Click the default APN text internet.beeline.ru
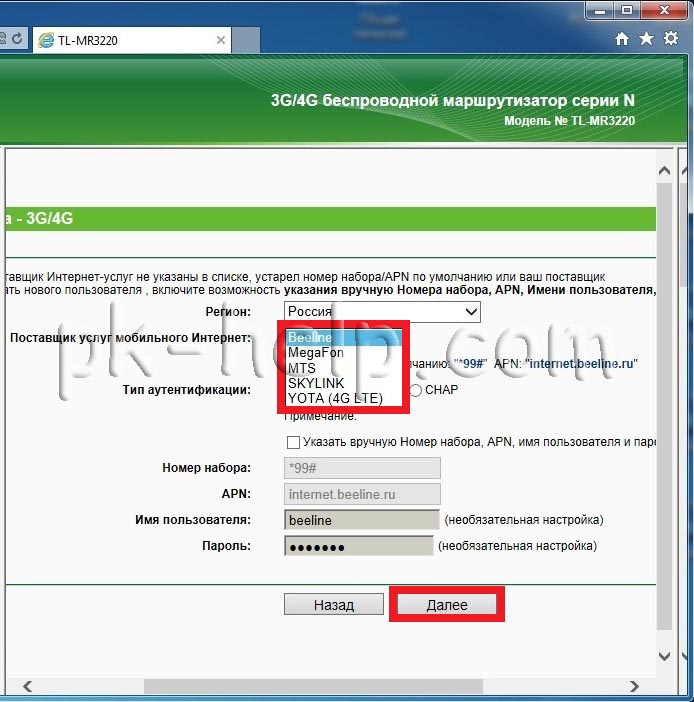This screenshot has width=694, height=702. [x=582, y=364]
